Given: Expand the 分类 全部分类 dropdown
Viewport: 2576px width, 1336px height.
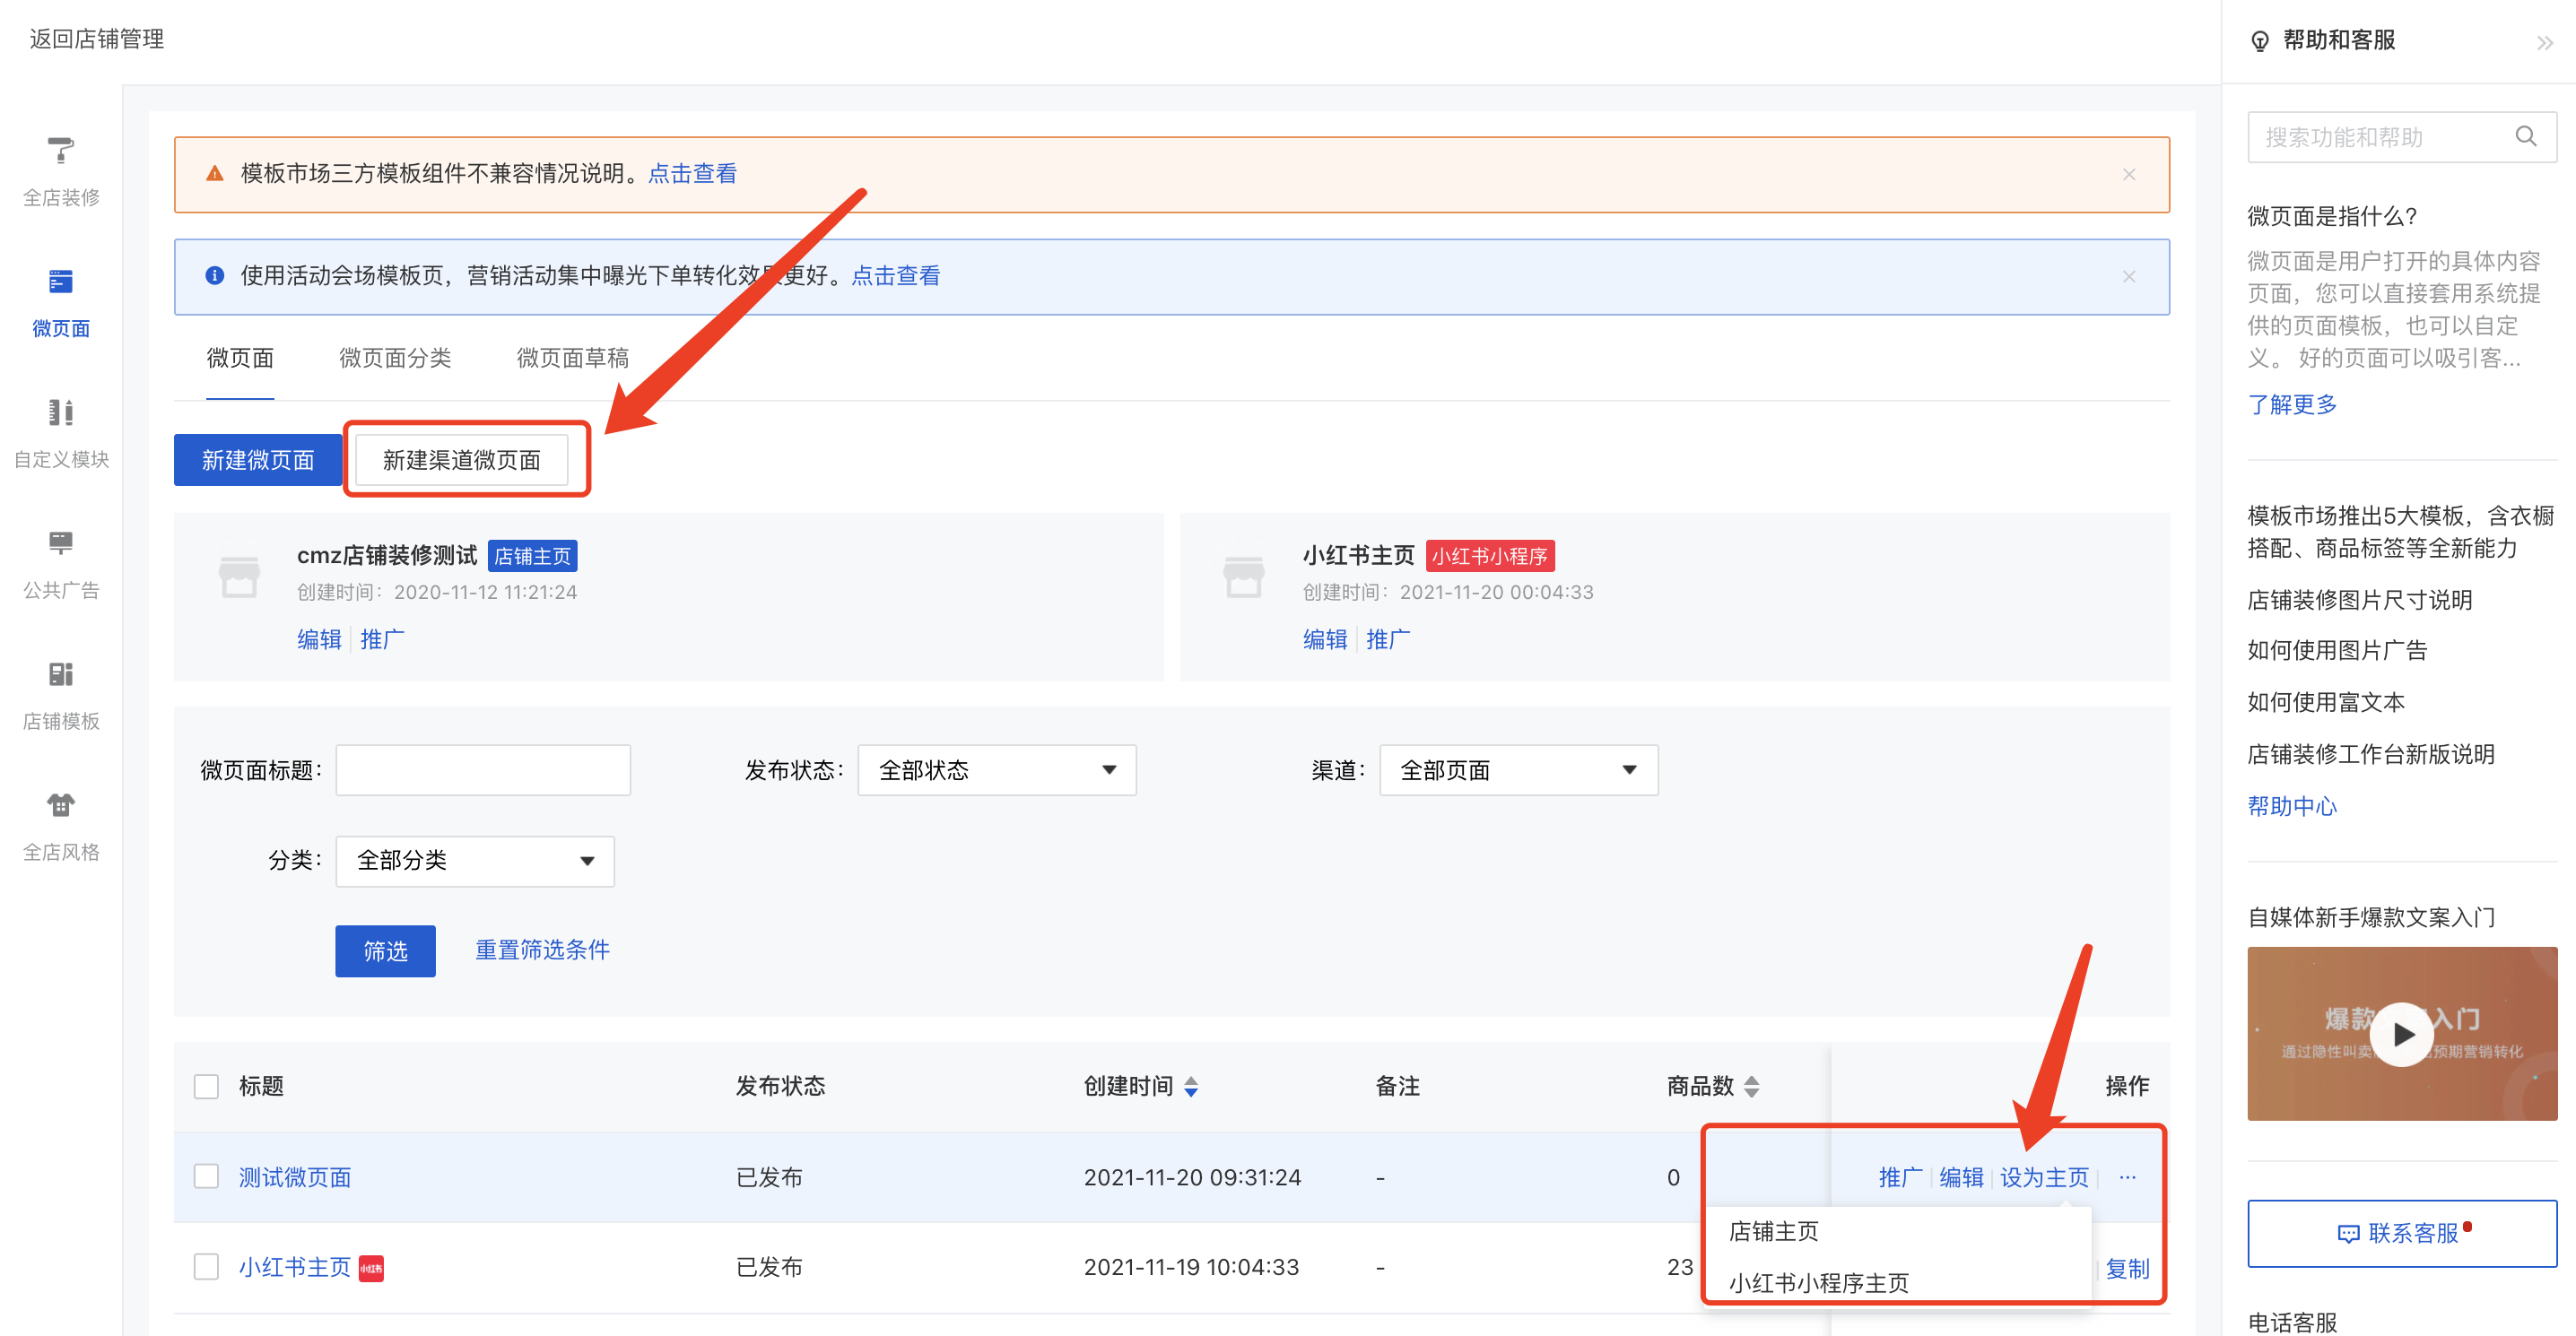Looking at the screenshot, I should [474, 861].
